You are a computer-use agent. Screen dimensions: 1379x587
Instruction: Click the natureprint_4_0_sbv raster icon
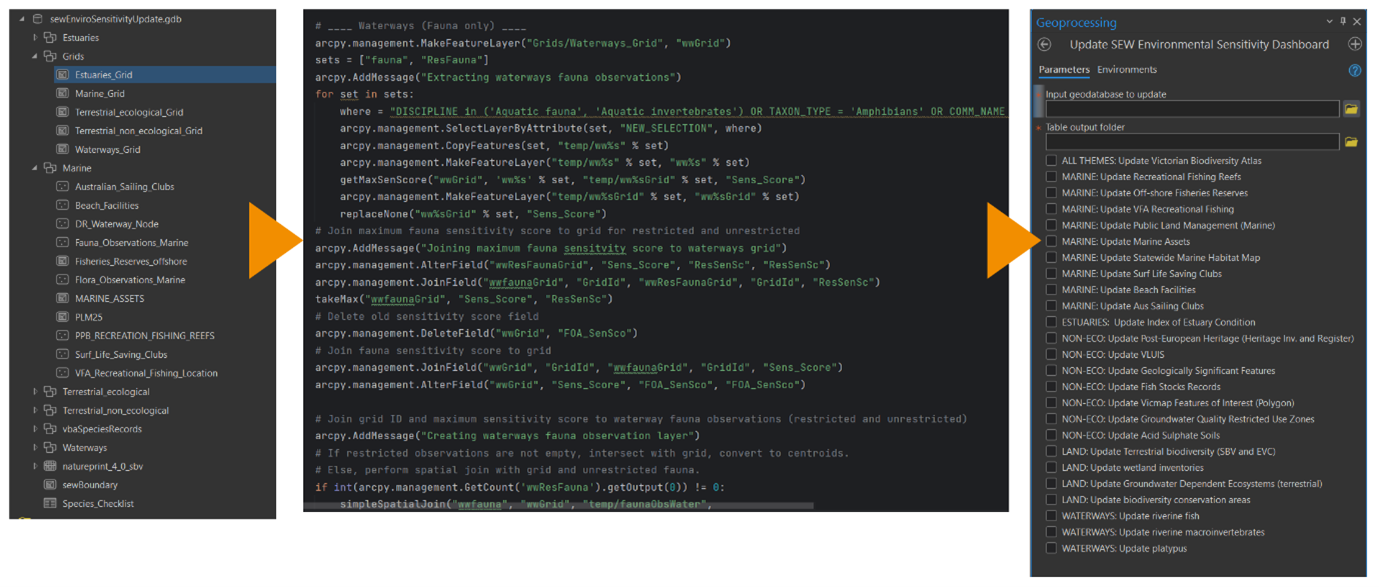point(50,466)
